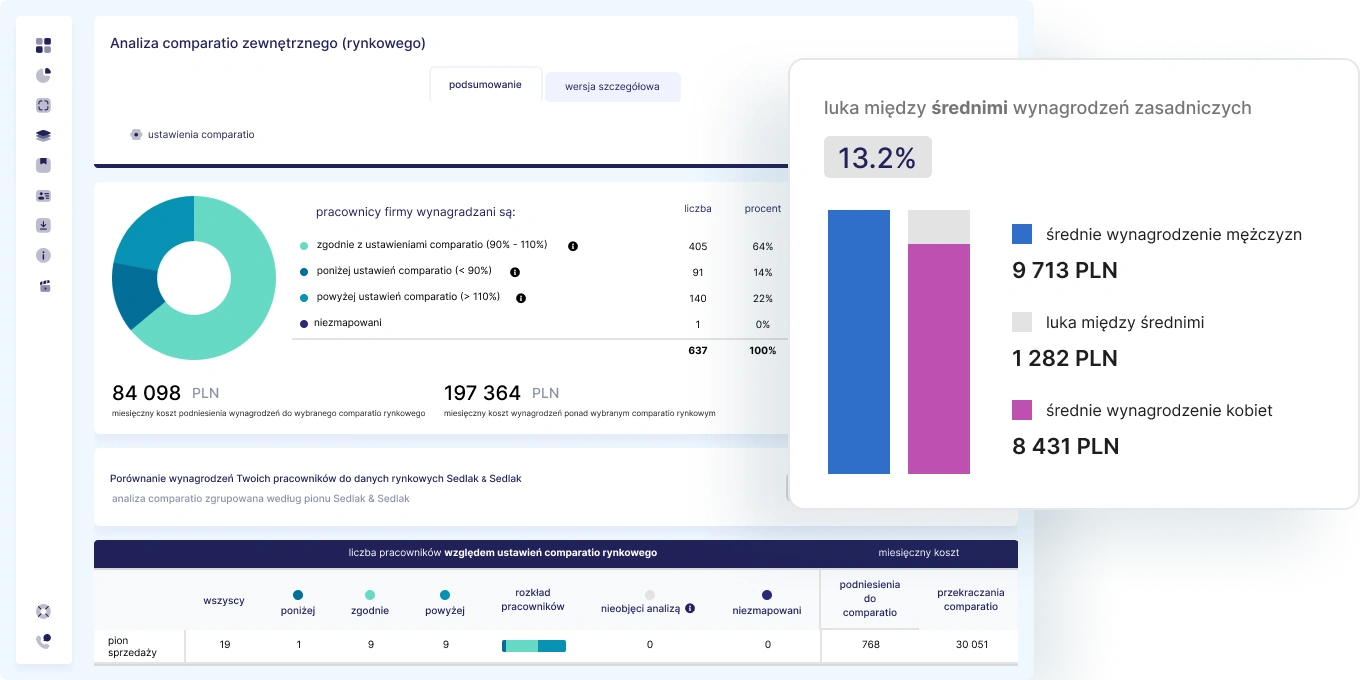Viewport: 1360px width, 680px height.
Task: Open the dashboard grid icon in sidebar
Action: [x=43, y=45]
